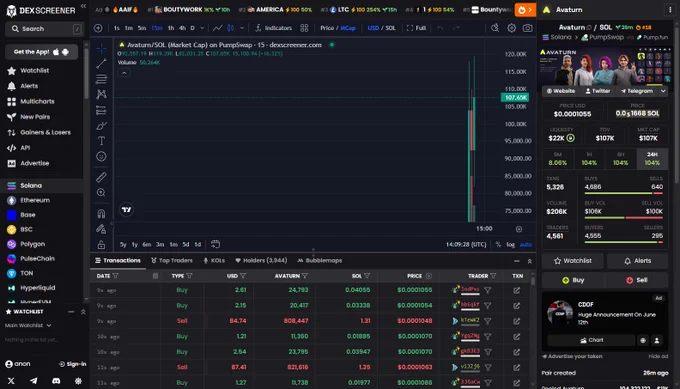Toggle the magnet snap mode

[x=101, y=213]
